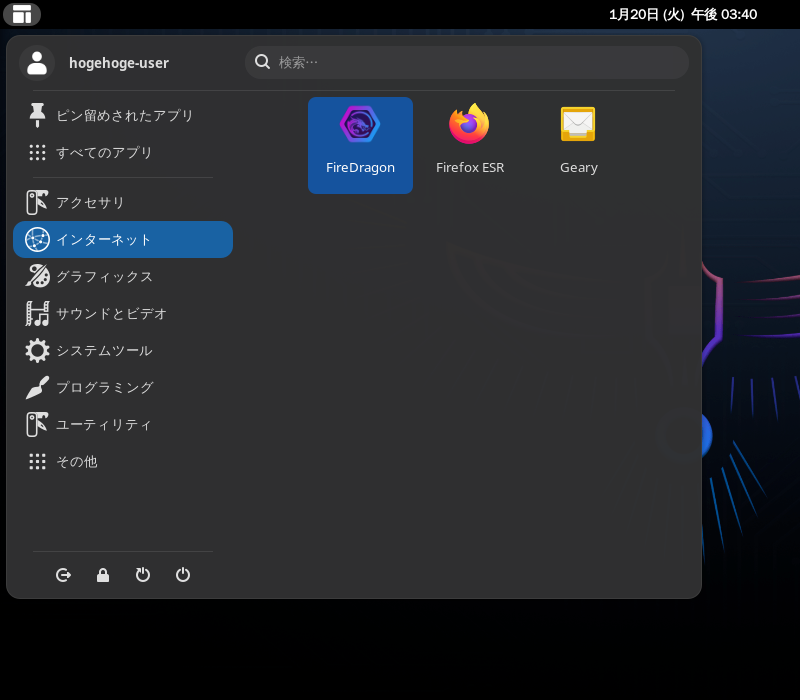Open サウンドとビデオ category

click(123, 313)
